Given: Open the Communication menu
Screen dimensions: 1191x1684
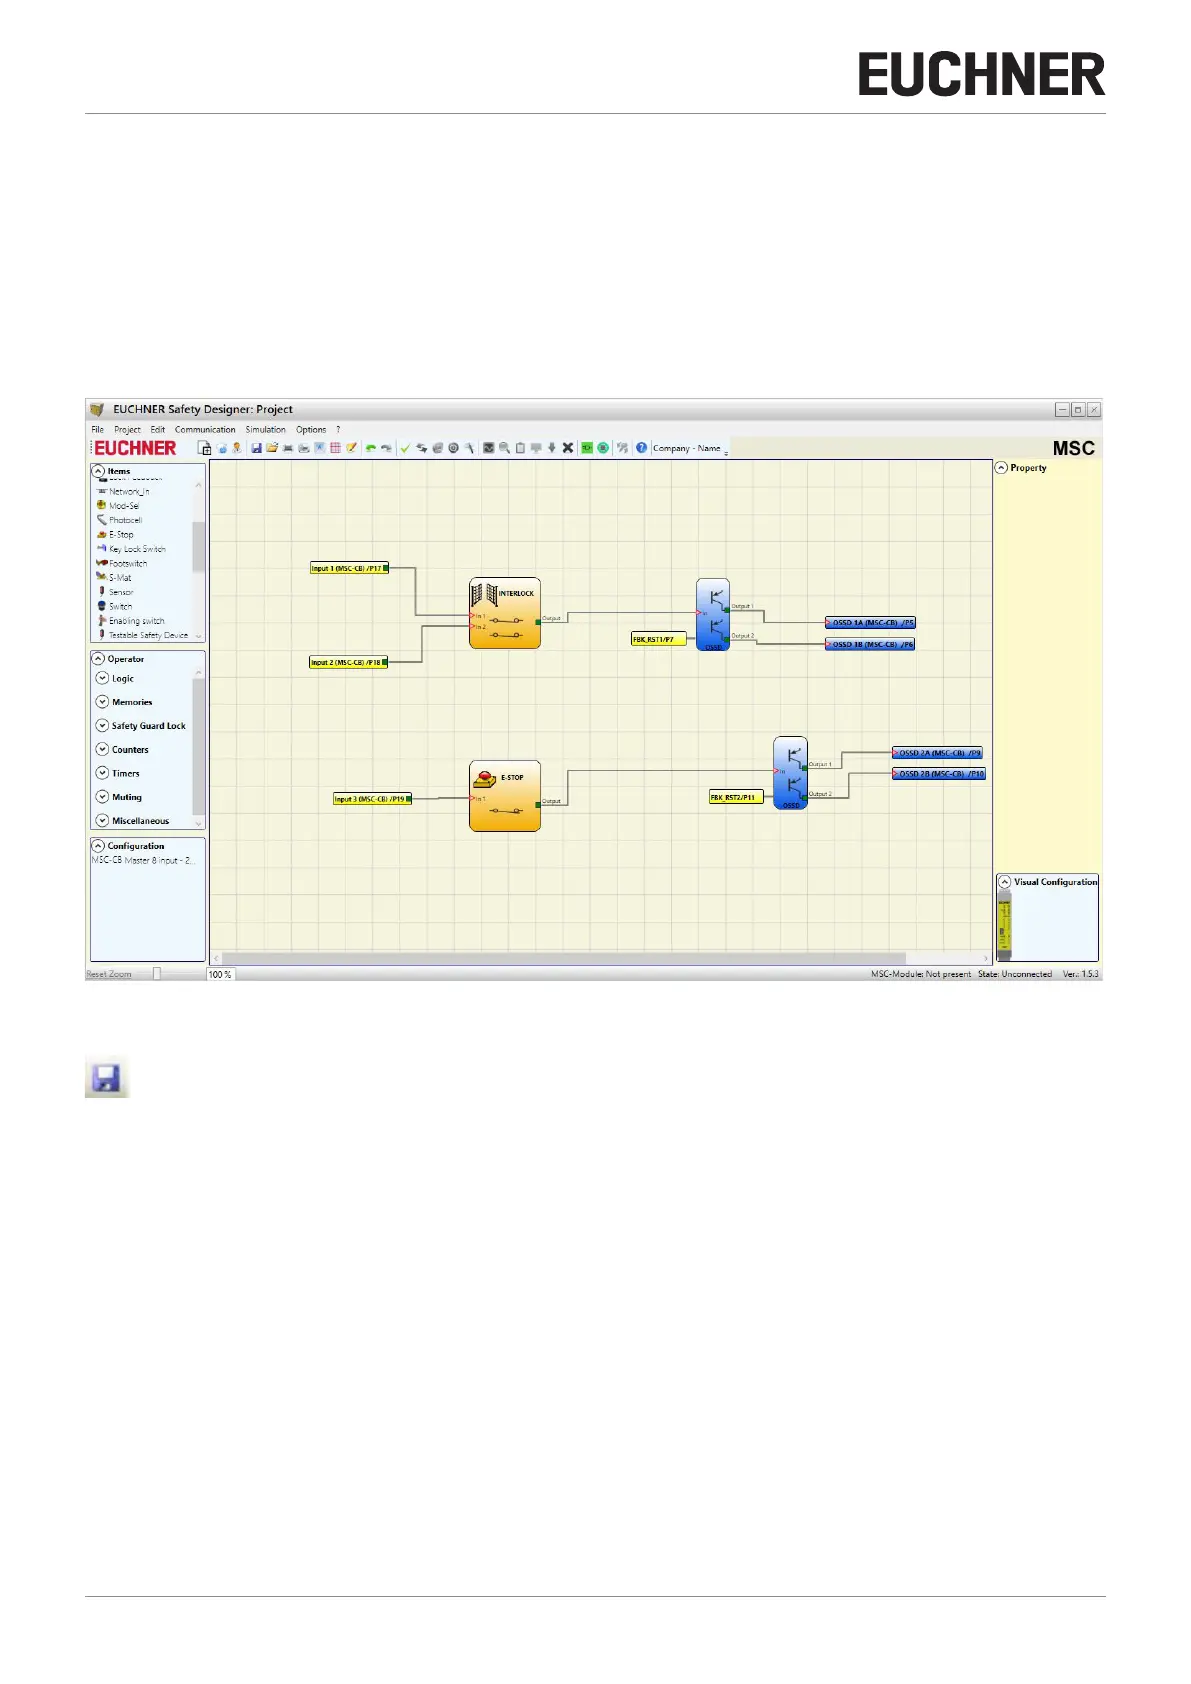Looking at the screenshot, I should coord(205,430).
